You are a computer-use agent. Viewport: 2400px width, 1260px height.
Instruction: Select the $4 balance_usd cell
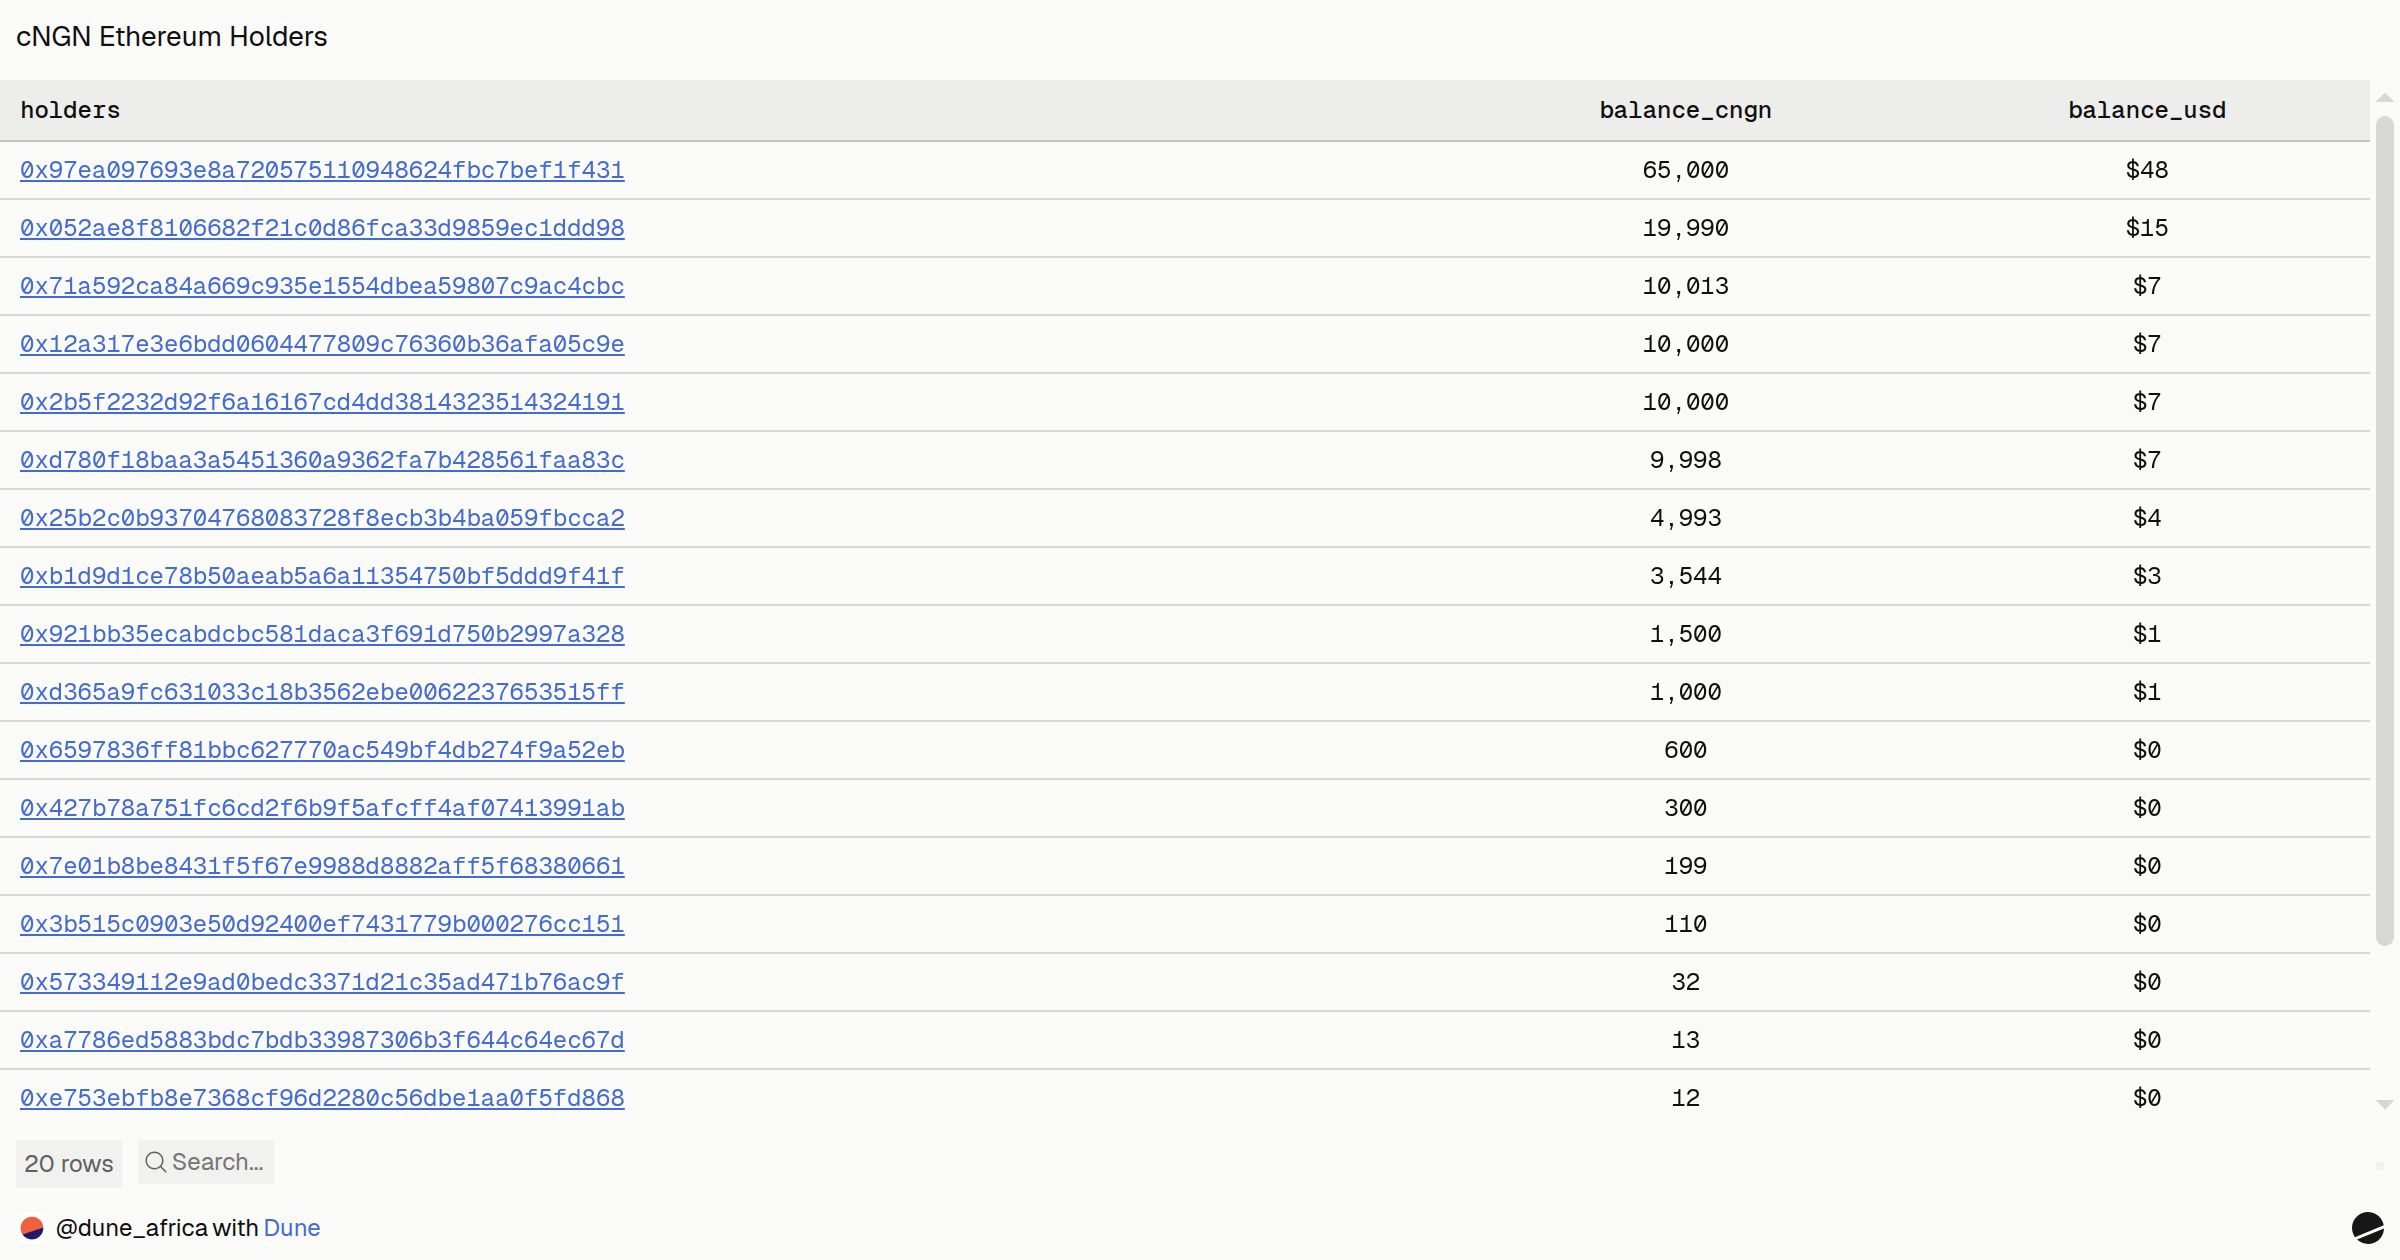[2147, 518]
